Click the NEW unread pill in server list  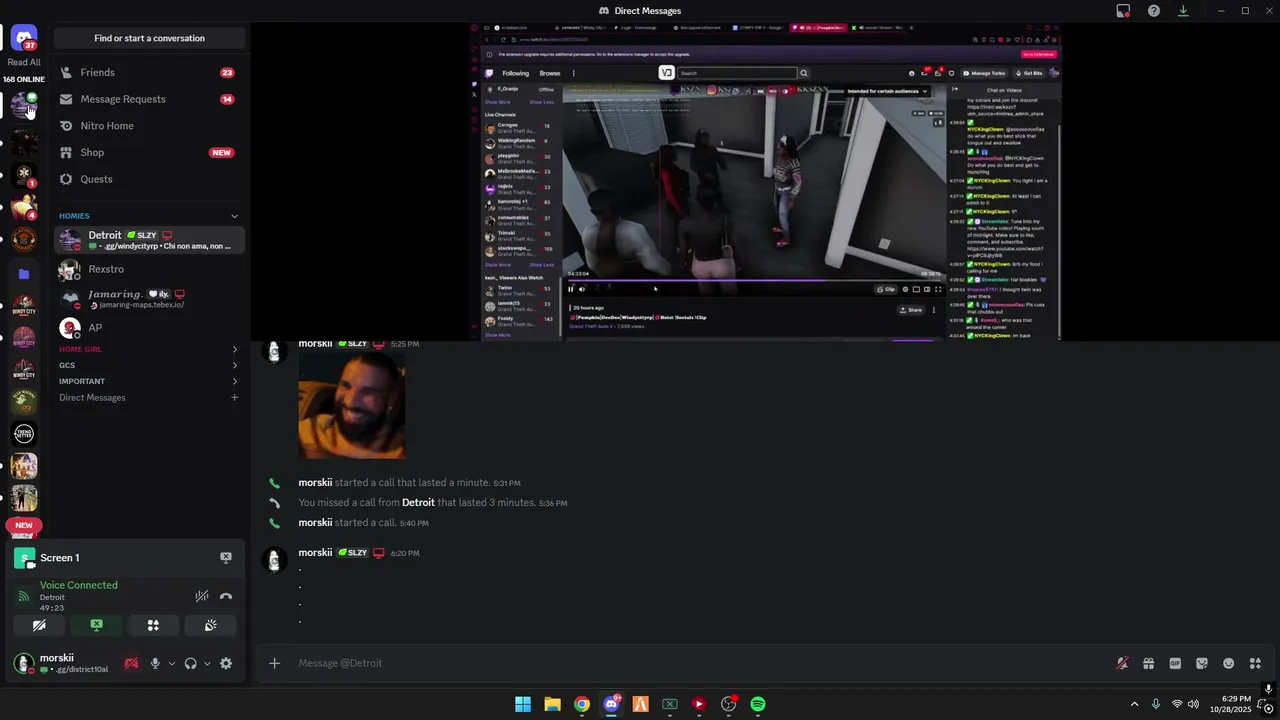(24, 525)
